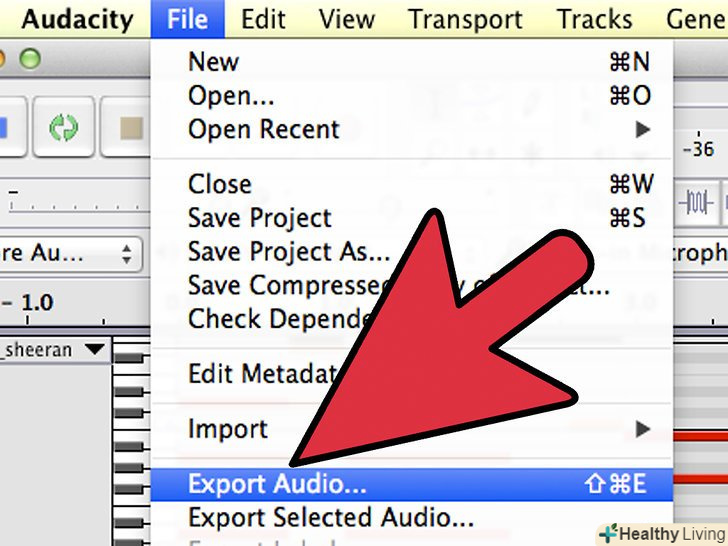
Task: Click the trim audio waveform icon
Action: (x=696, y=202)
